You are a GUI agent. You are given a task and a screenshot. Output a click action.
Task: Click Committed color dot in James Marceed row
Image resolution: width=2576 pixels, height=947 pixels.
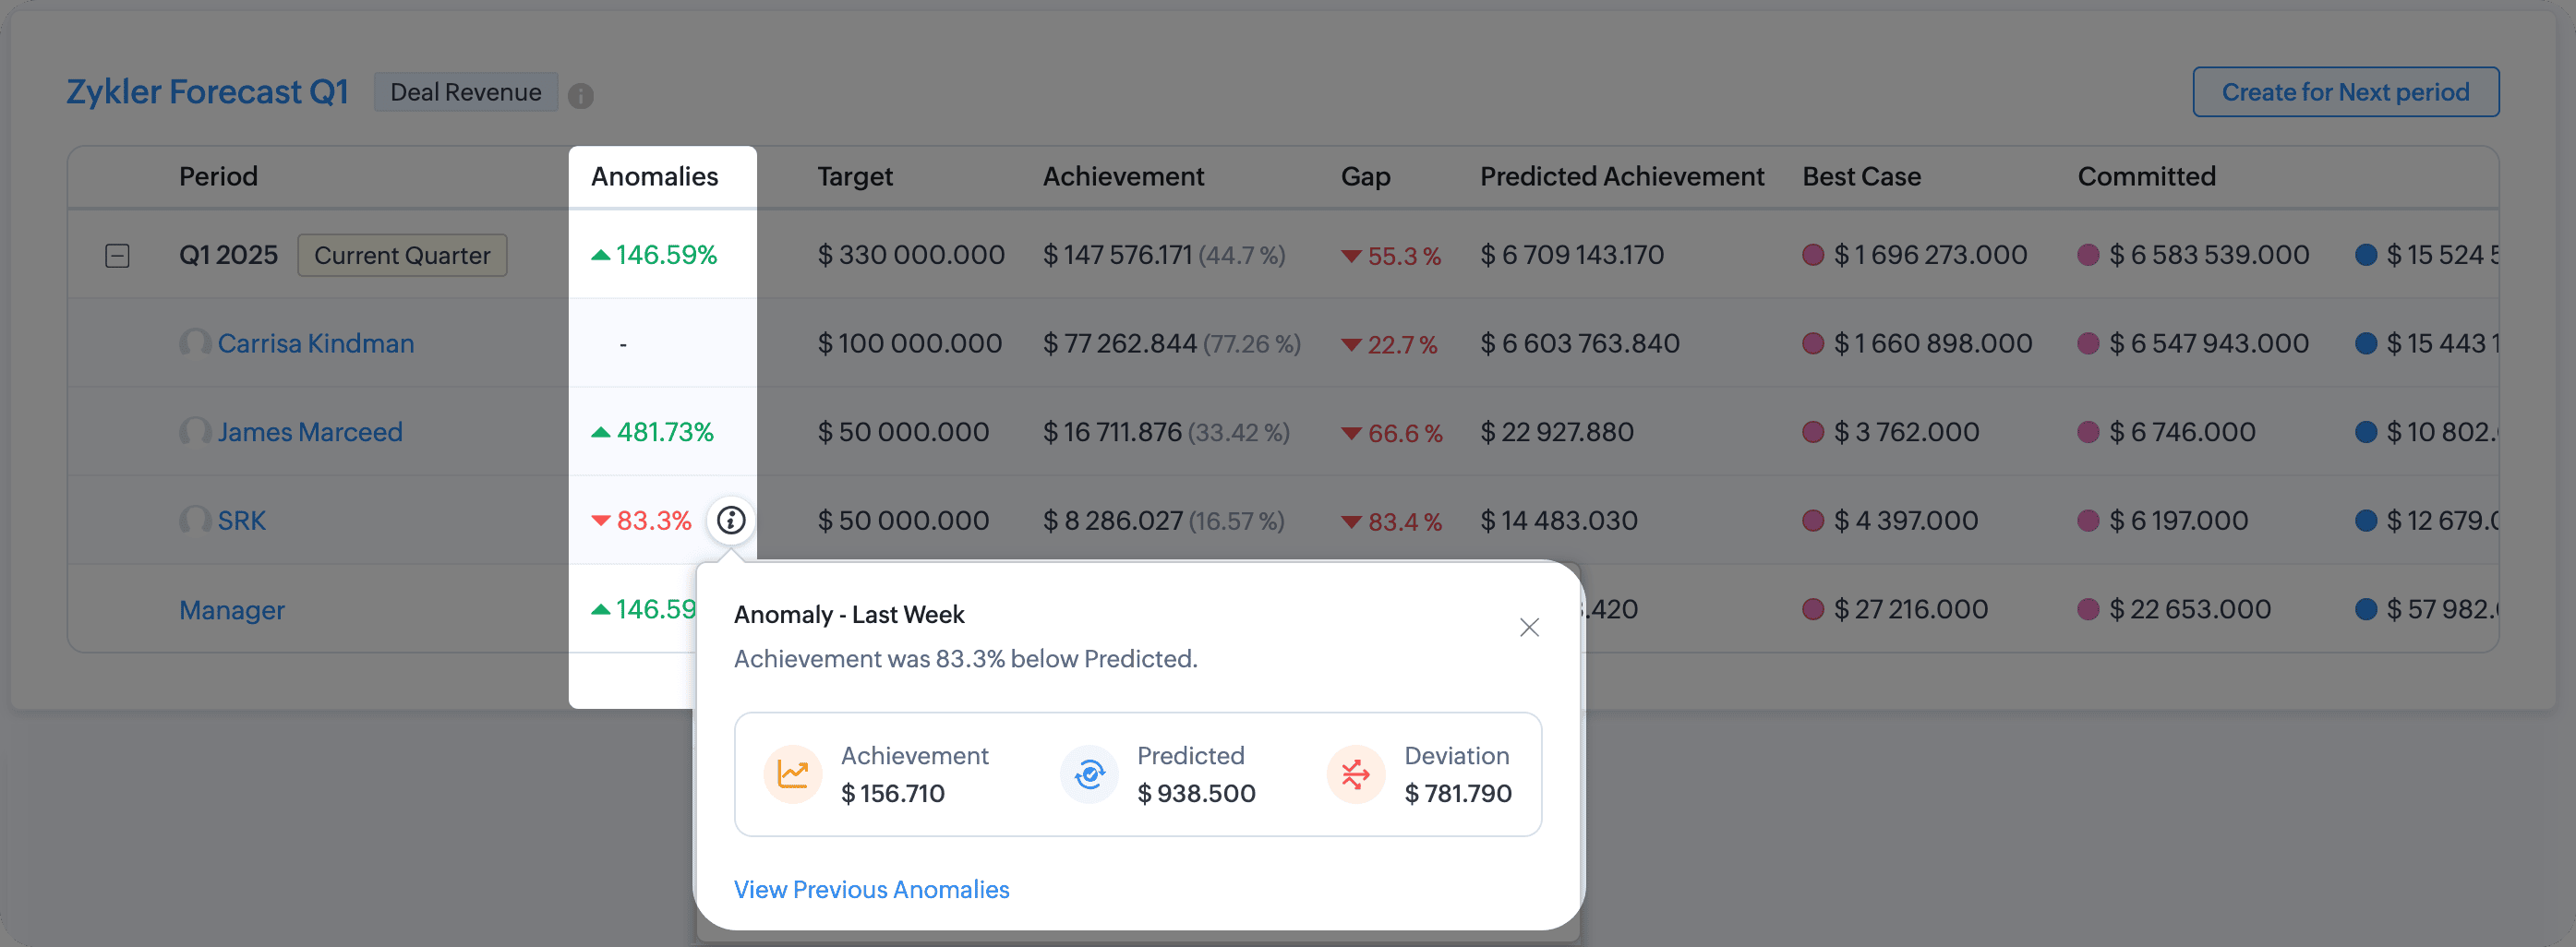pos(2087,432)
